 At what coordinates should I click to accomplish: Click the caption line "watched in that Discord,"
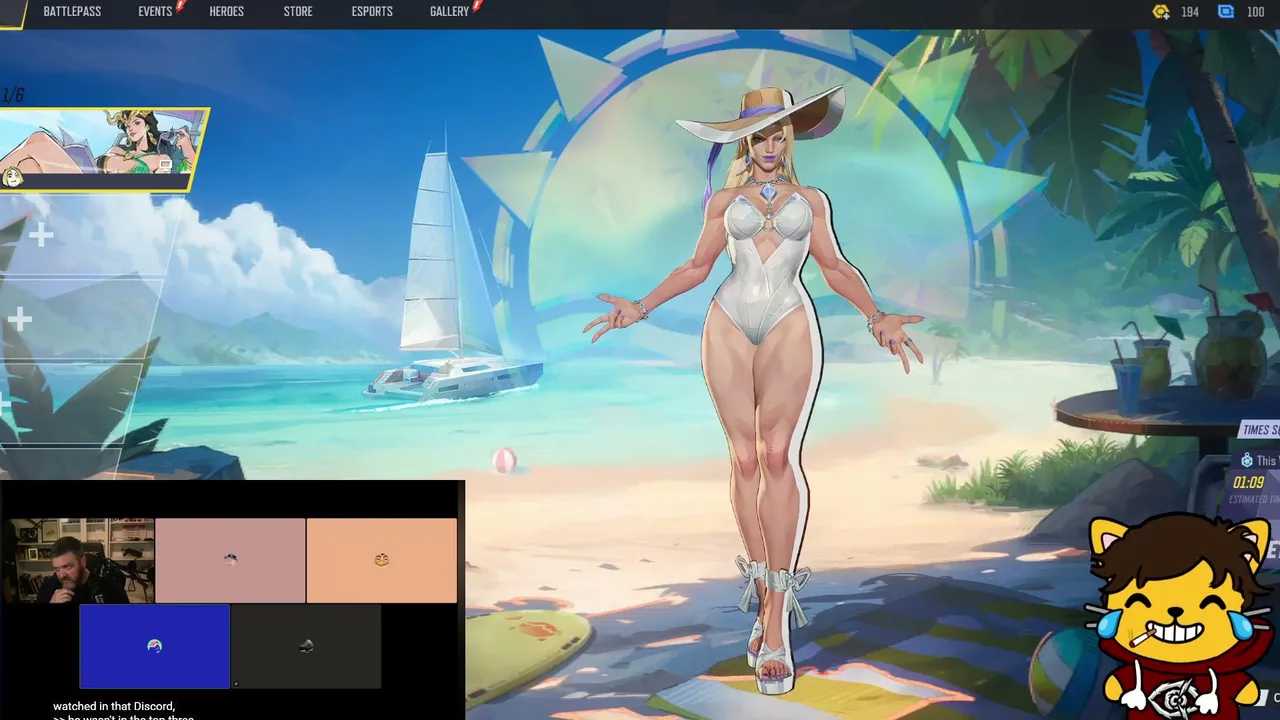(x=114, y=706)
